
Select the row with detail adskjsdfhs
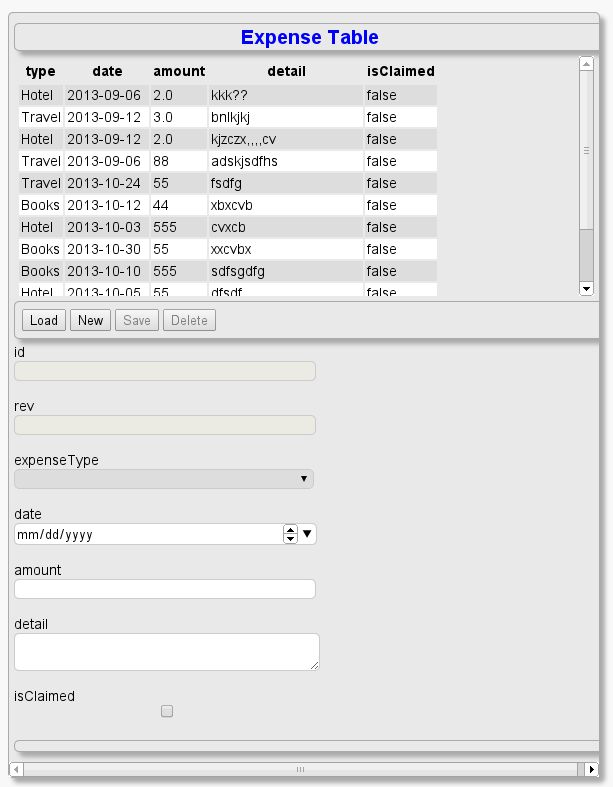pos(228,162)
